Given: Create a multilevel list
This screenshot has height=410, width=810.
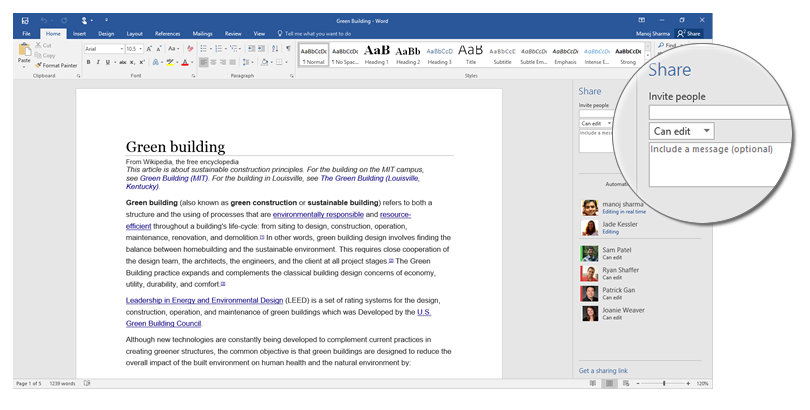Looking at the screenshot, I should point(234,49).
